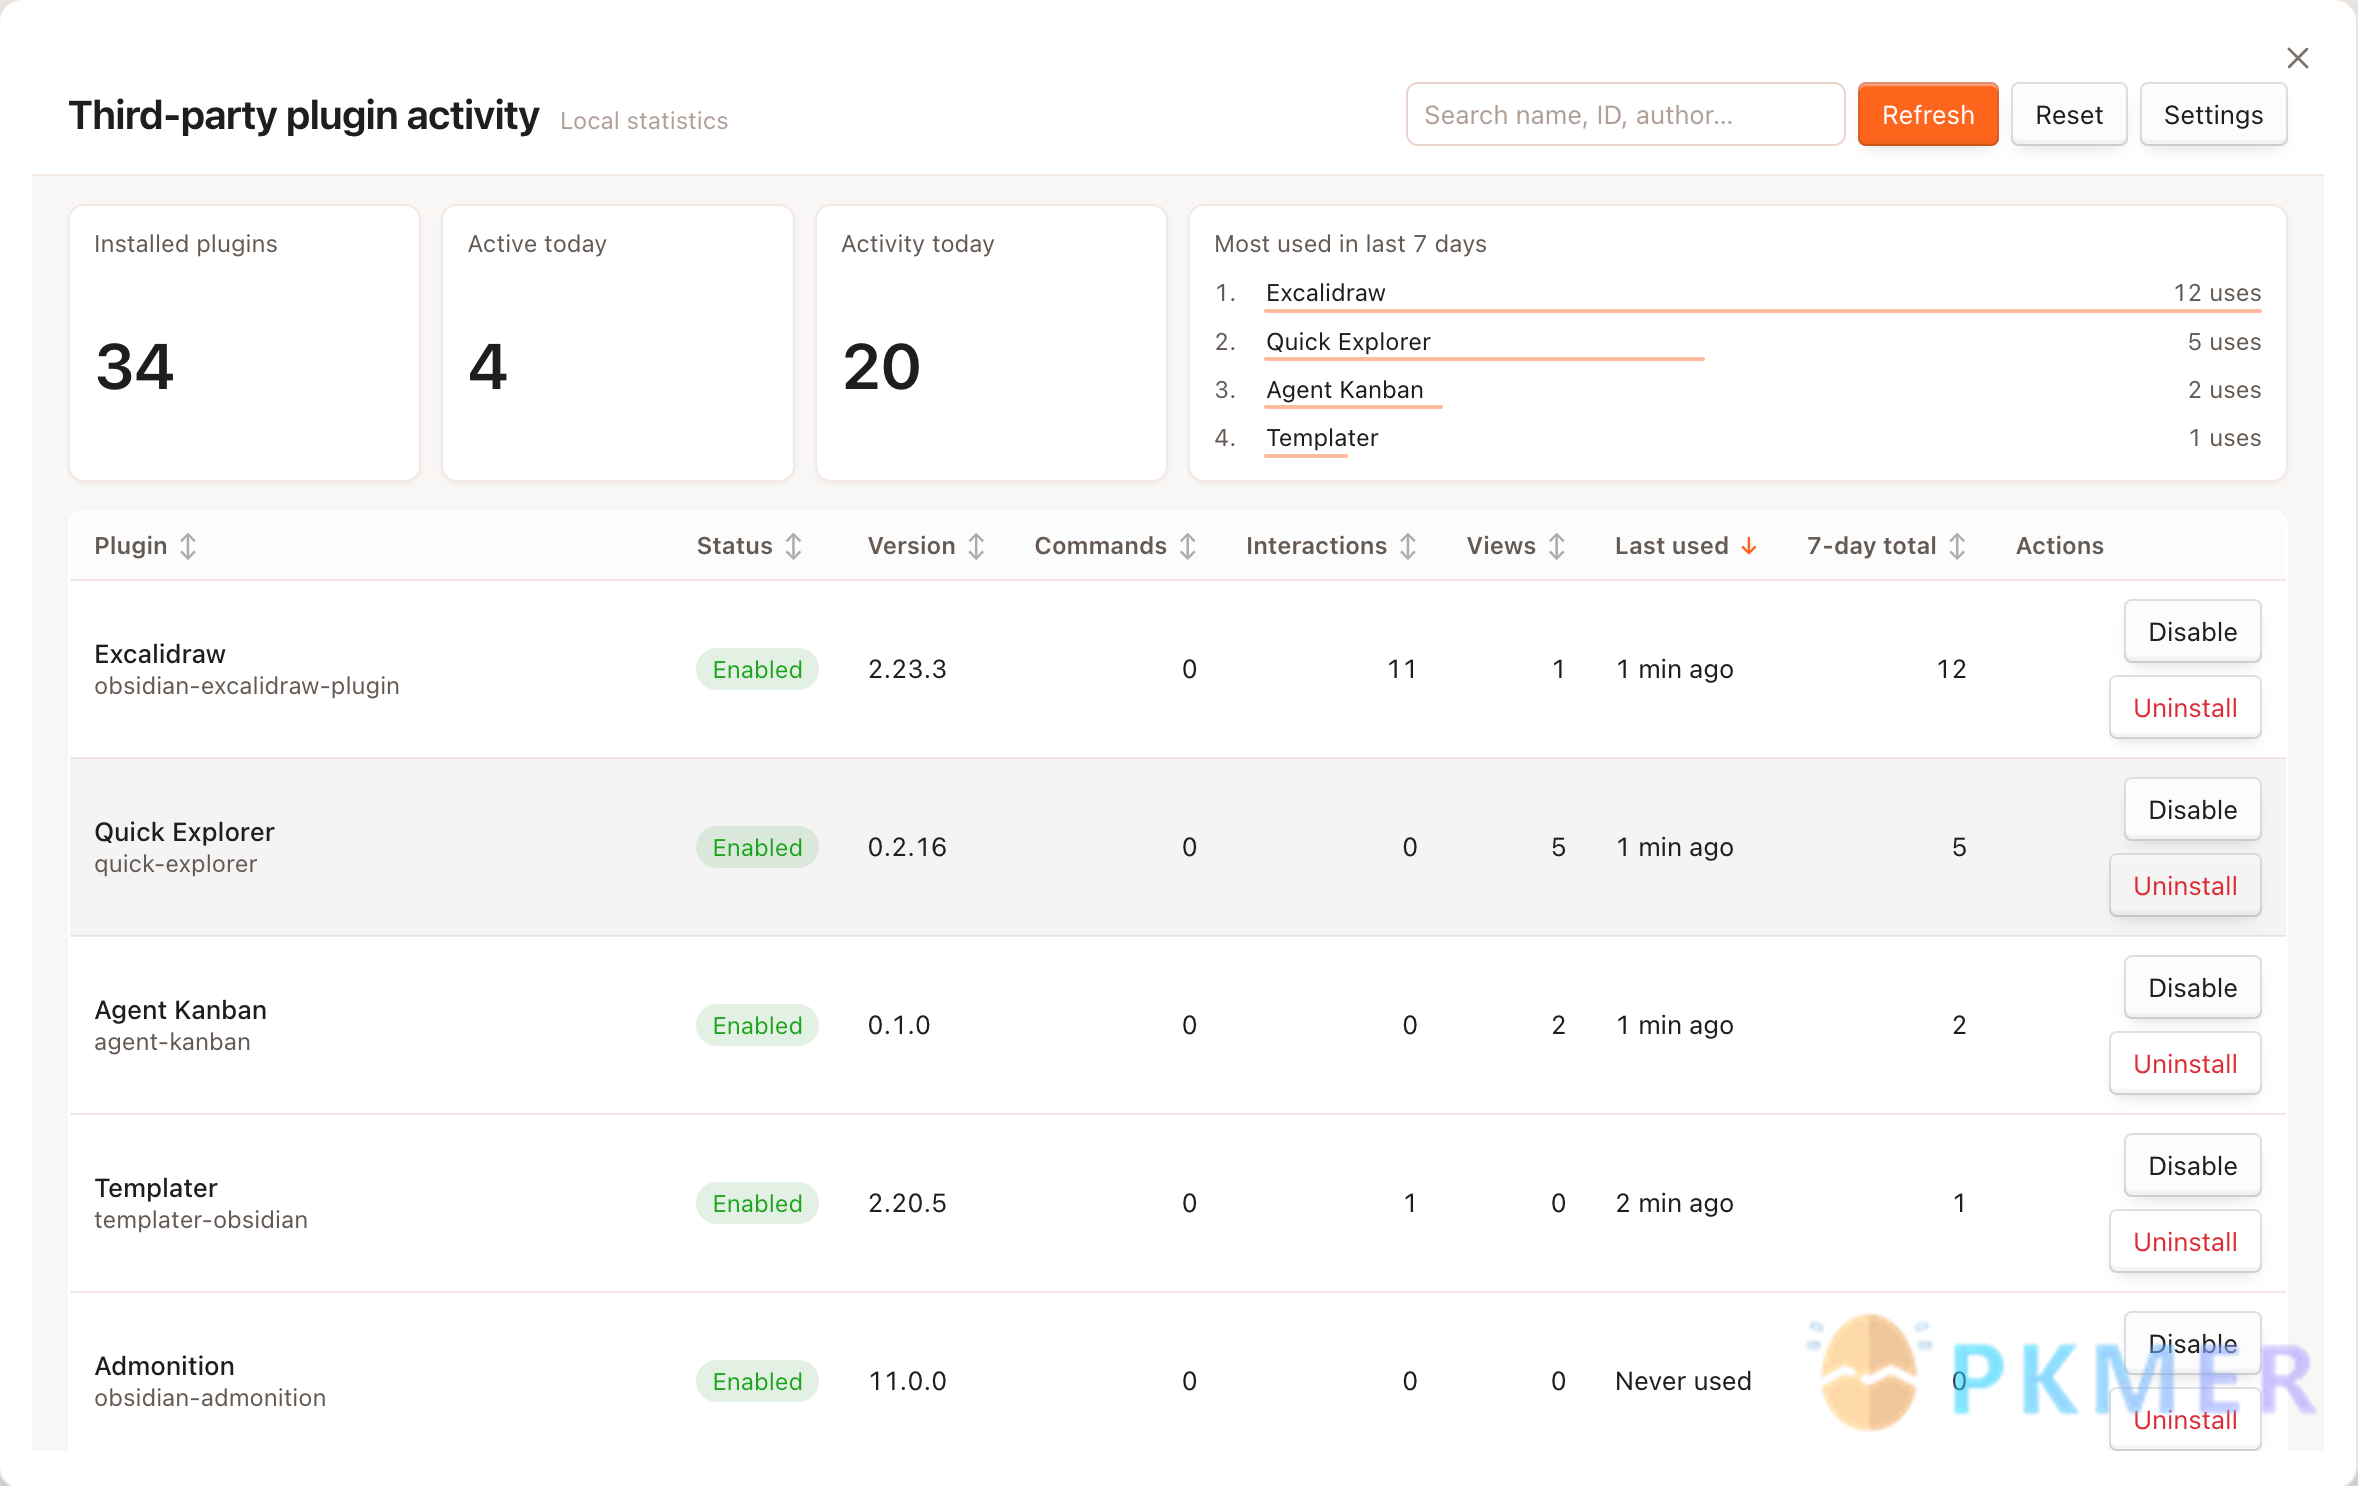2358x1486 pixels.
Task: Click Templater version 2.20.5
Action: coord(907,1203)
